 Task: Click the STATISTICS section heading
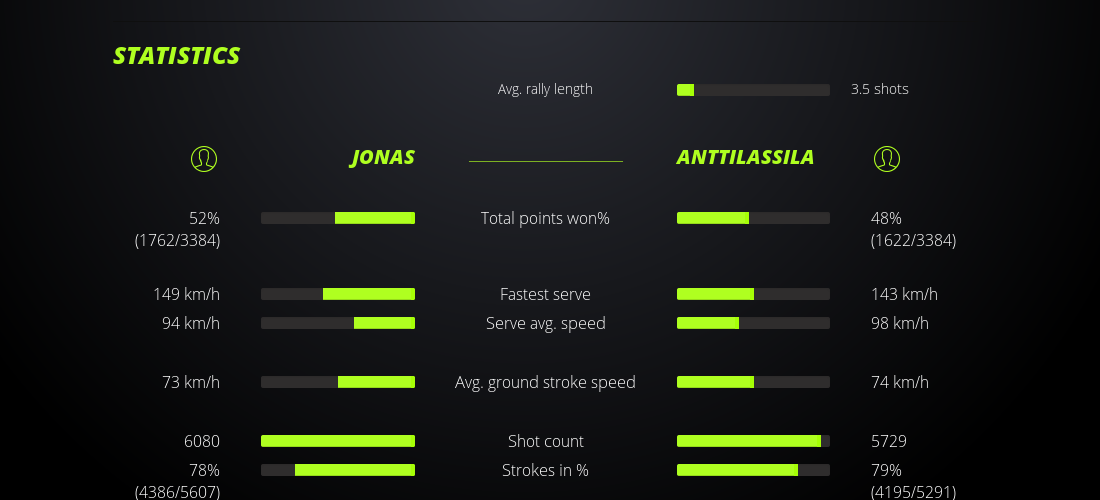(x=177, y=56)
